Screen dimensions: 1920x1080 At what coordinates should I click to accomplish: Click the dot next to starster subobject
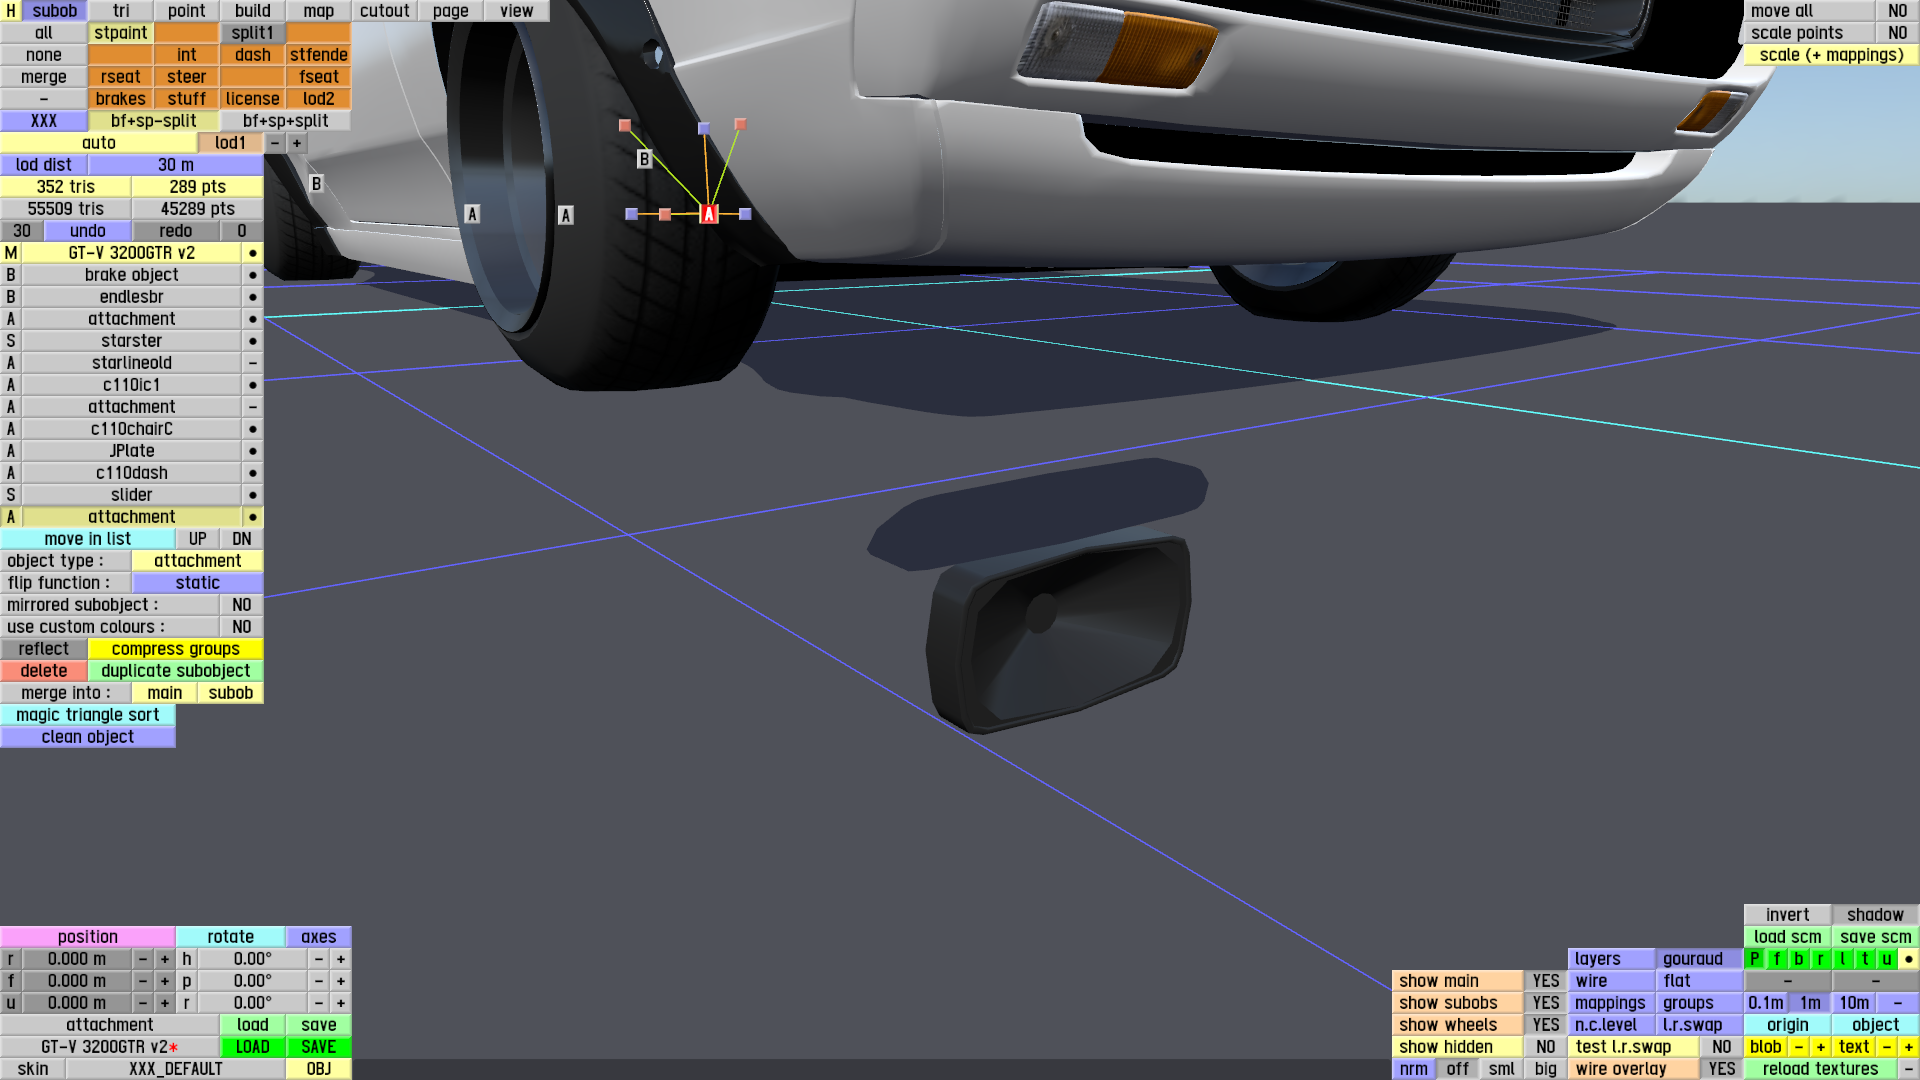click(x=253, y=341)
